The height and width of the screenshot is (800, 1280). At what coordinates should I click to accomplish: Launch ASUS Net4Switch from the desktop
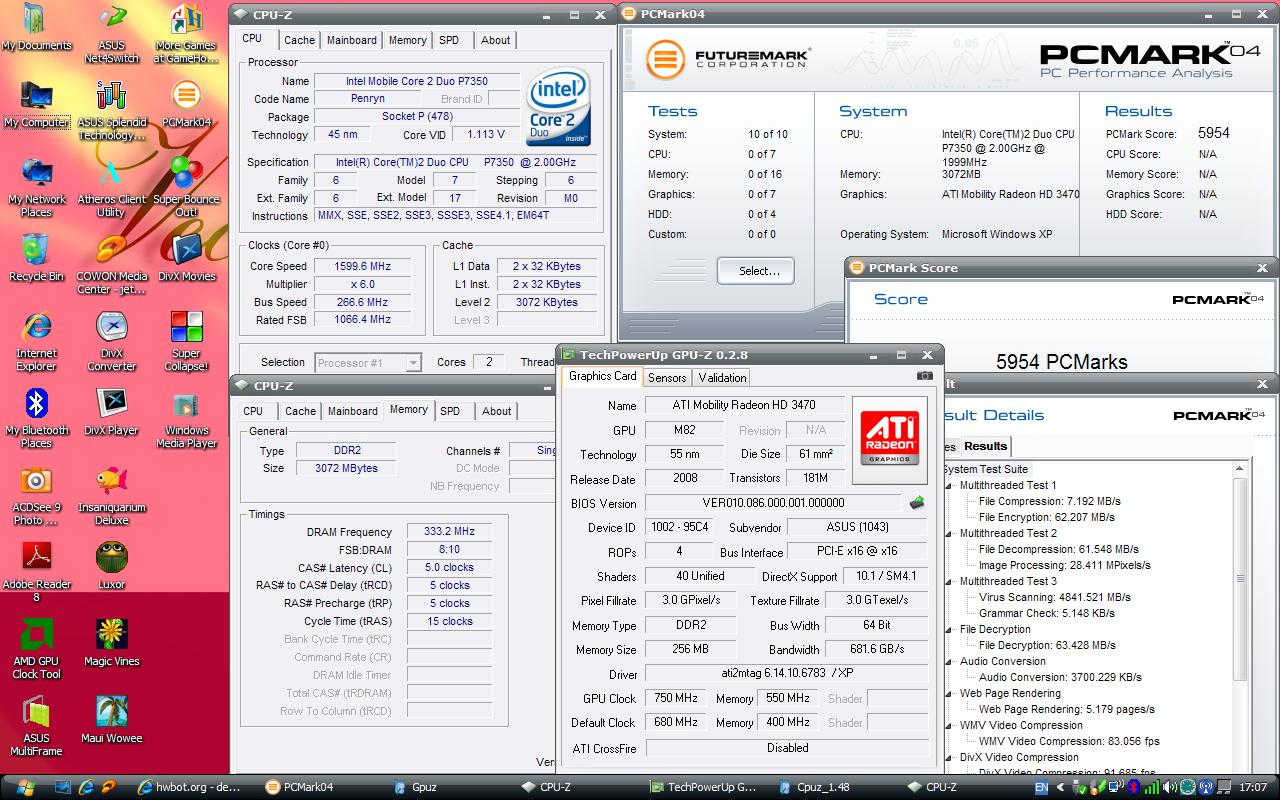pos(111,33)
